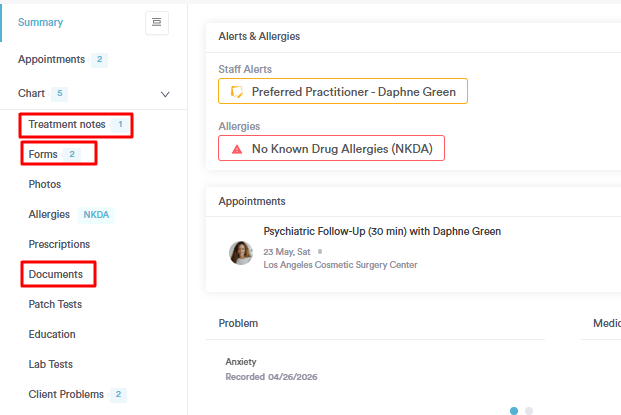Go to Photos section
Viewport: 621px width, 415px height.
tap(45, 184)
